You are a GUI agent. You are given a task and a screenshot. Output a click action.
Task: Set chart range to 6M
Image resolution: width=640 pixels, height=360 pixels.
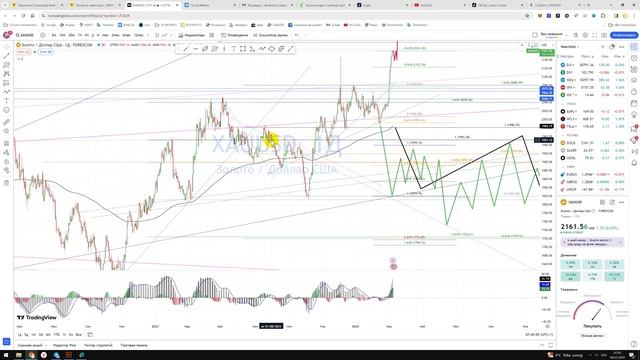point(48,335)
